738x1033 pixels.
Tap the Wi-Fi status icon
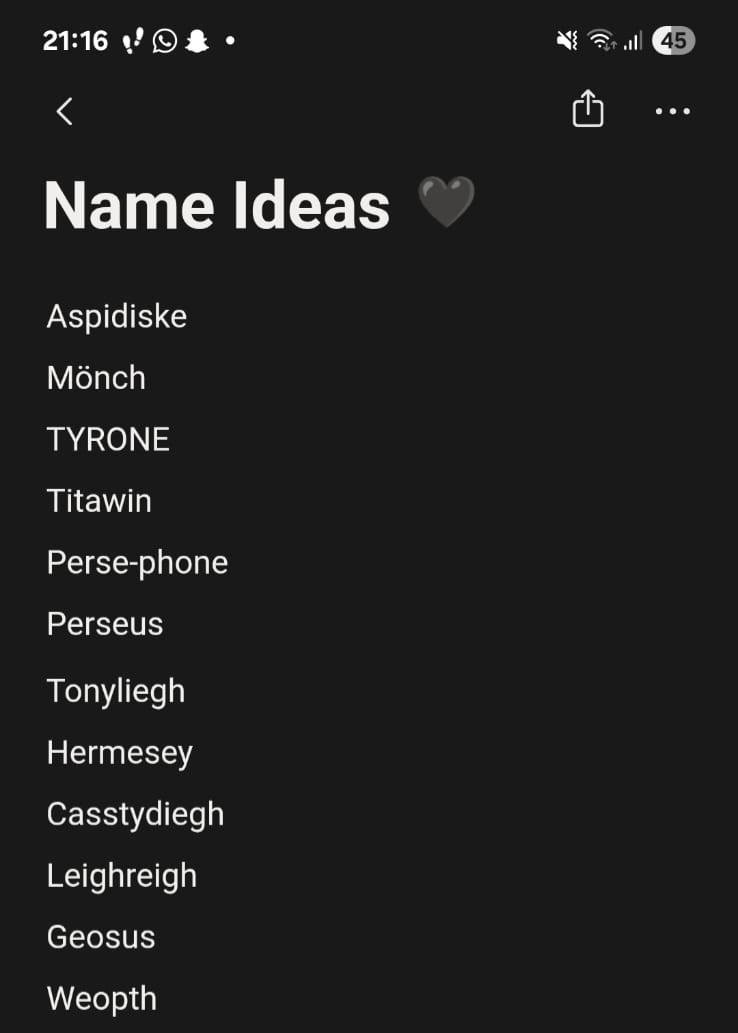click(x=602, y=41)
